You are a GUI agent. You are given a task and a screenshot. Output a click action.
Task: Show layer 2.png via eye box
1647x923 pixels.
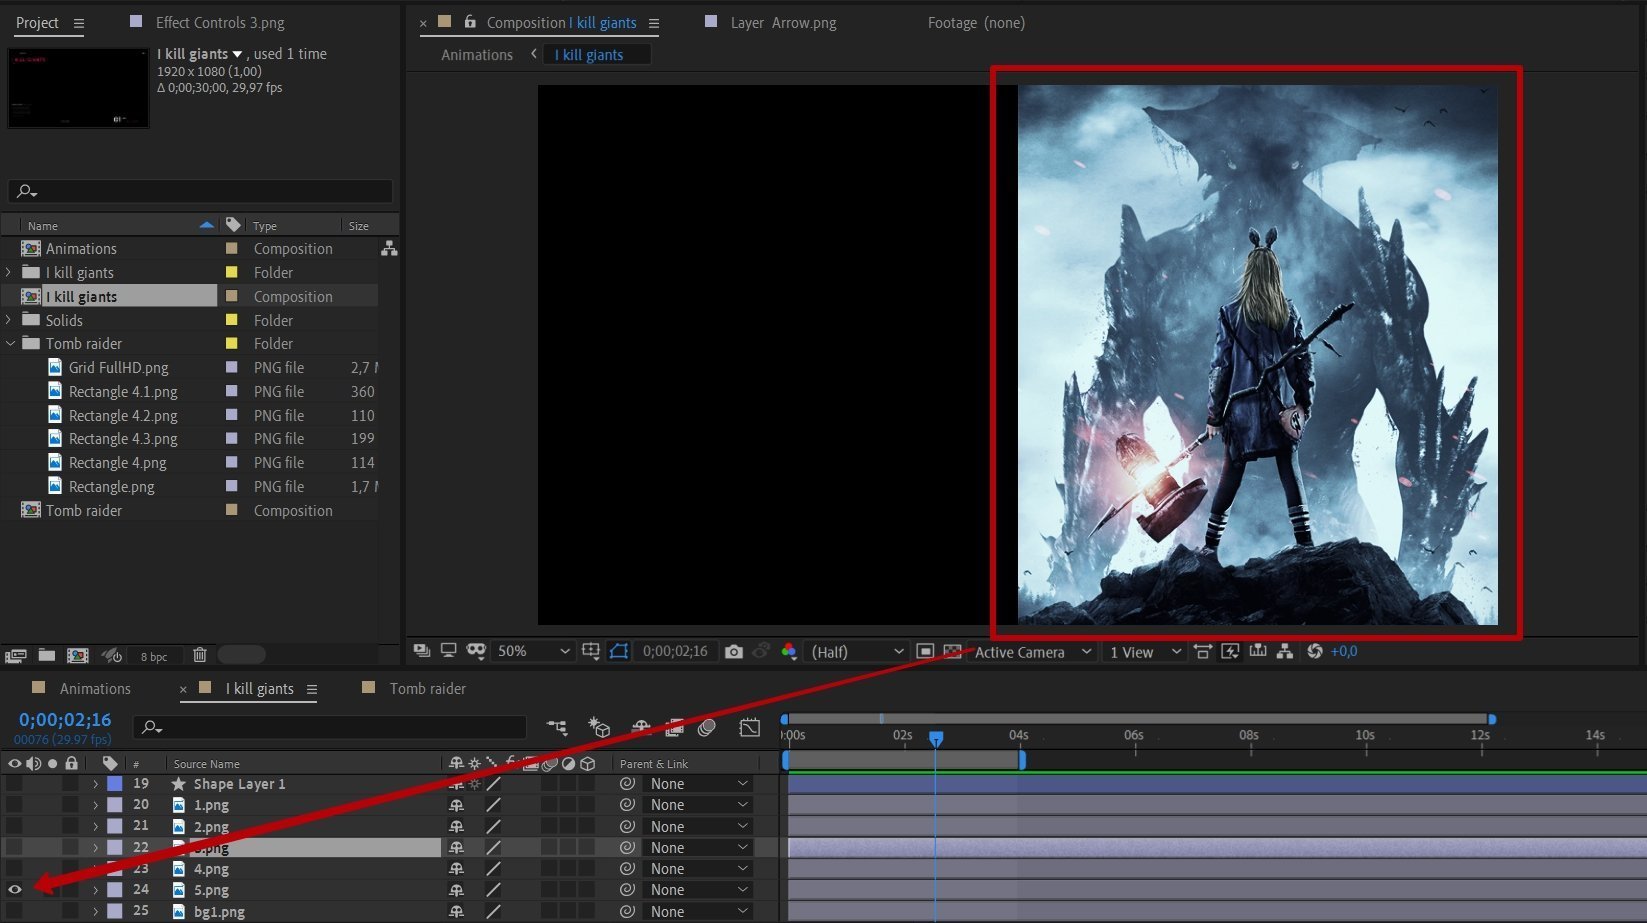(x=14, y=826)
